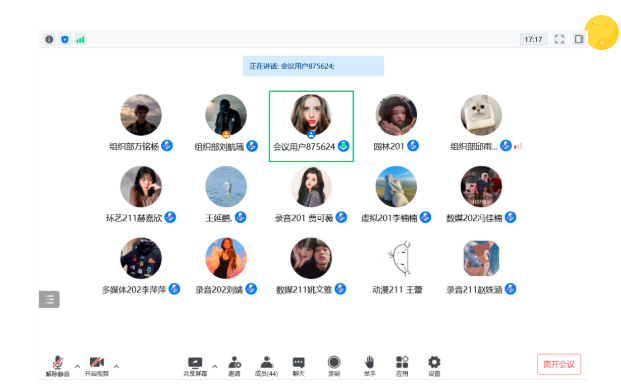Click the blue security shield icon
Screen dimensions: 621x390
click(x=65, y=39)
